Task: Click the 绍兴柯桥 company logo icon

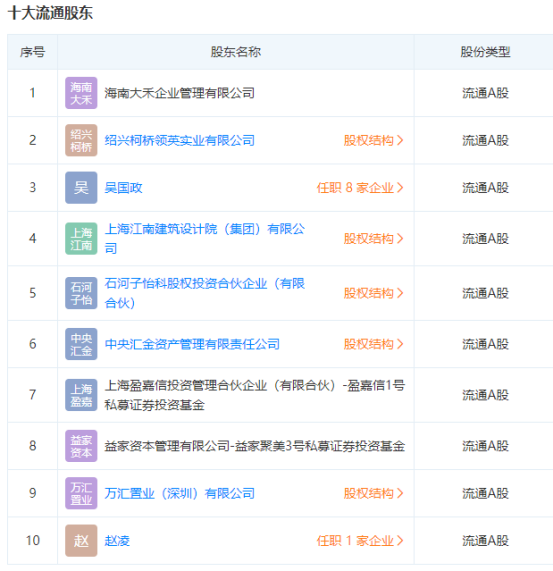Action: [81, 140]
